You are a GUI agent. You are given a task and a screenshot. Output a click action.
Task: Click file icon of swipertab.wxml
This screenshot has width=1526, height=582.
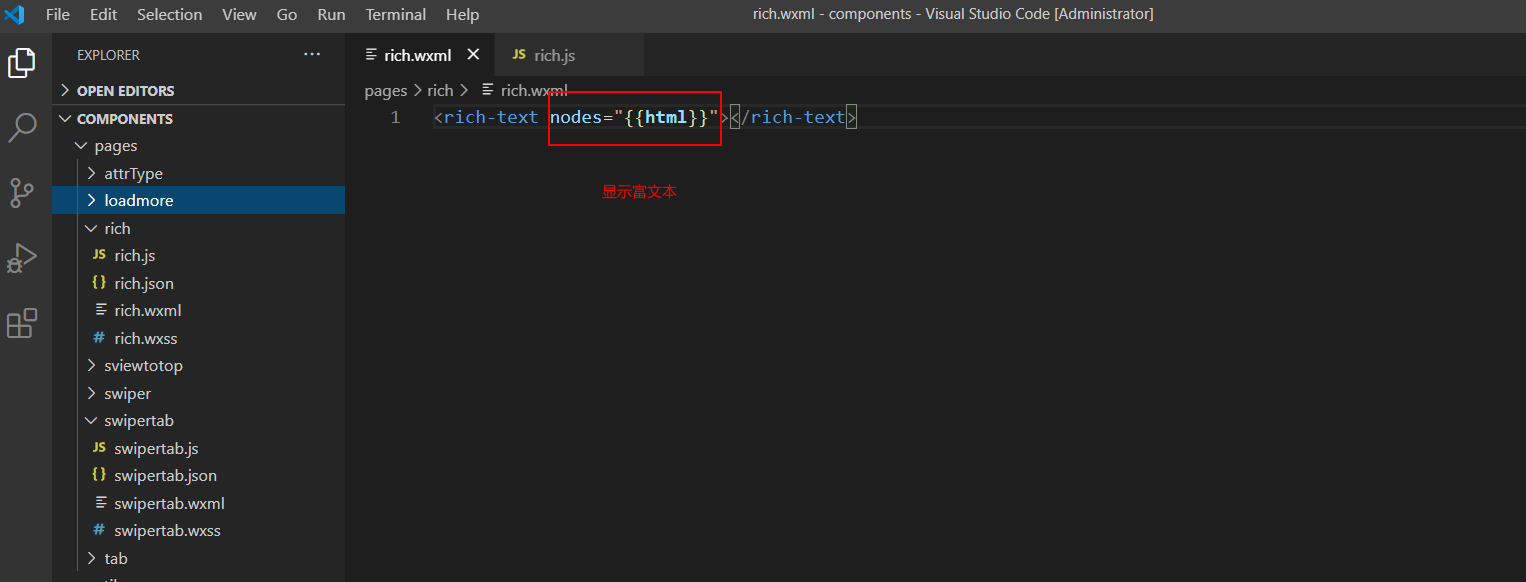tap(99, 503)
